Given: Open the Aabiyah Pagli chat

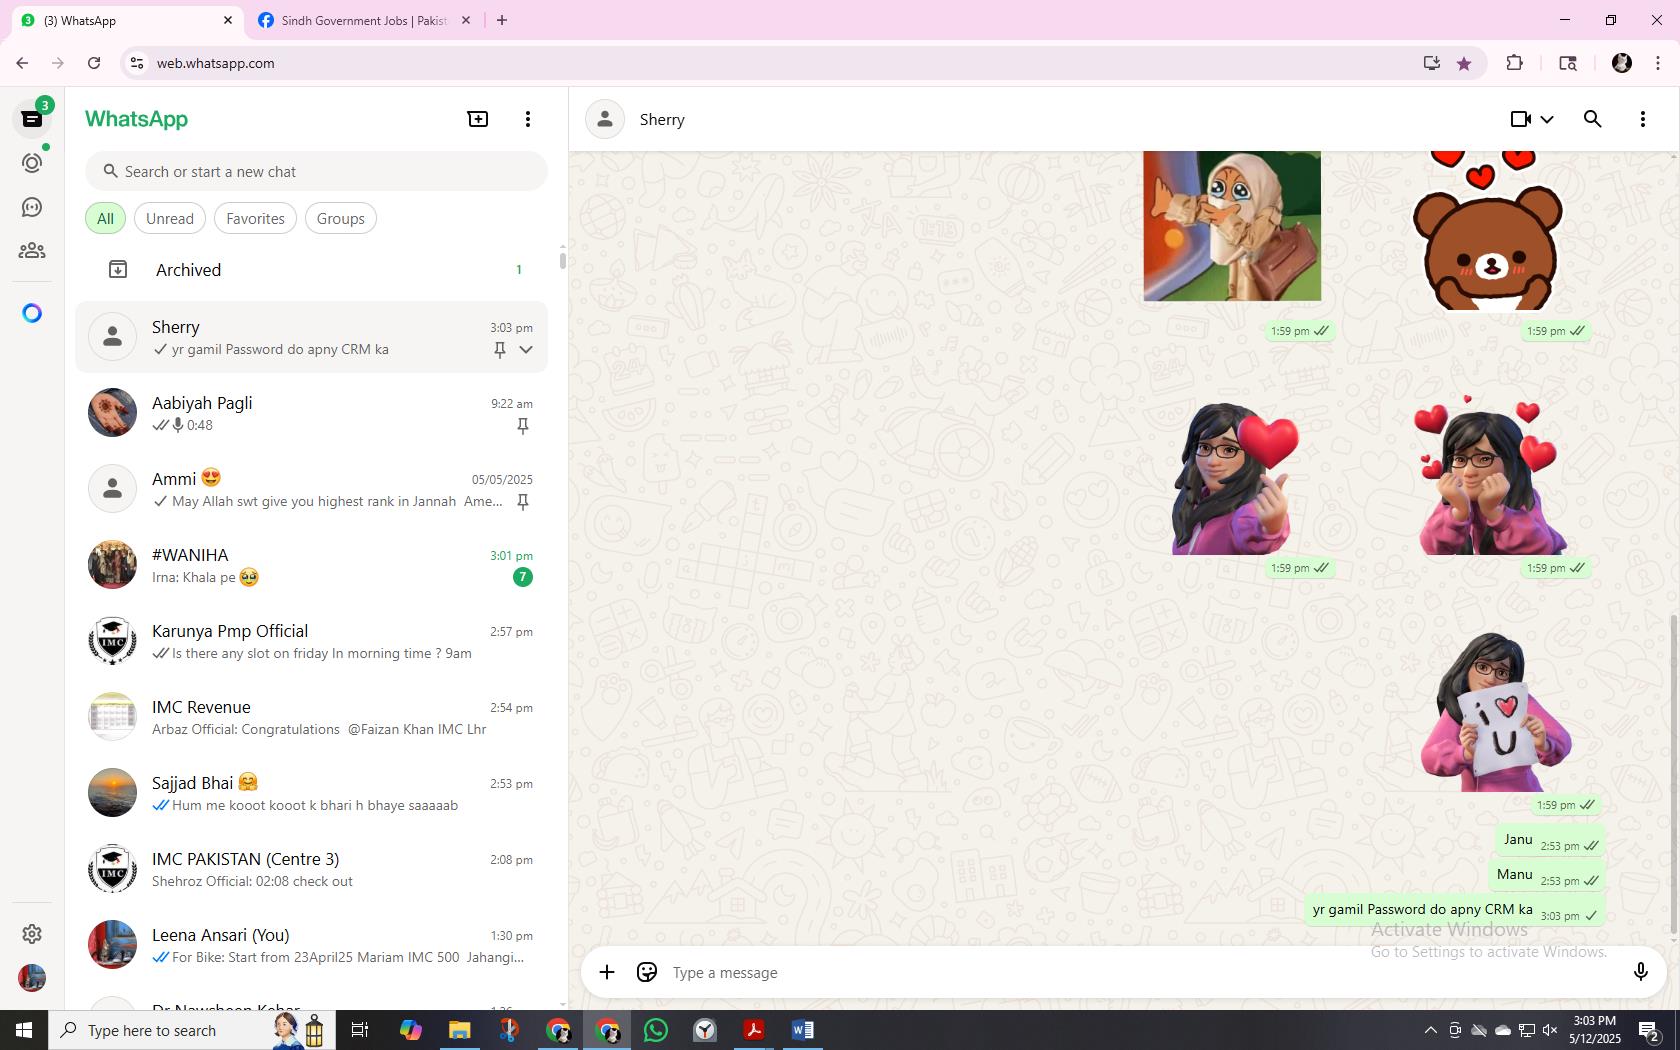Looking at the screenshot, I should pyautogui.click(x=311, y=413).
